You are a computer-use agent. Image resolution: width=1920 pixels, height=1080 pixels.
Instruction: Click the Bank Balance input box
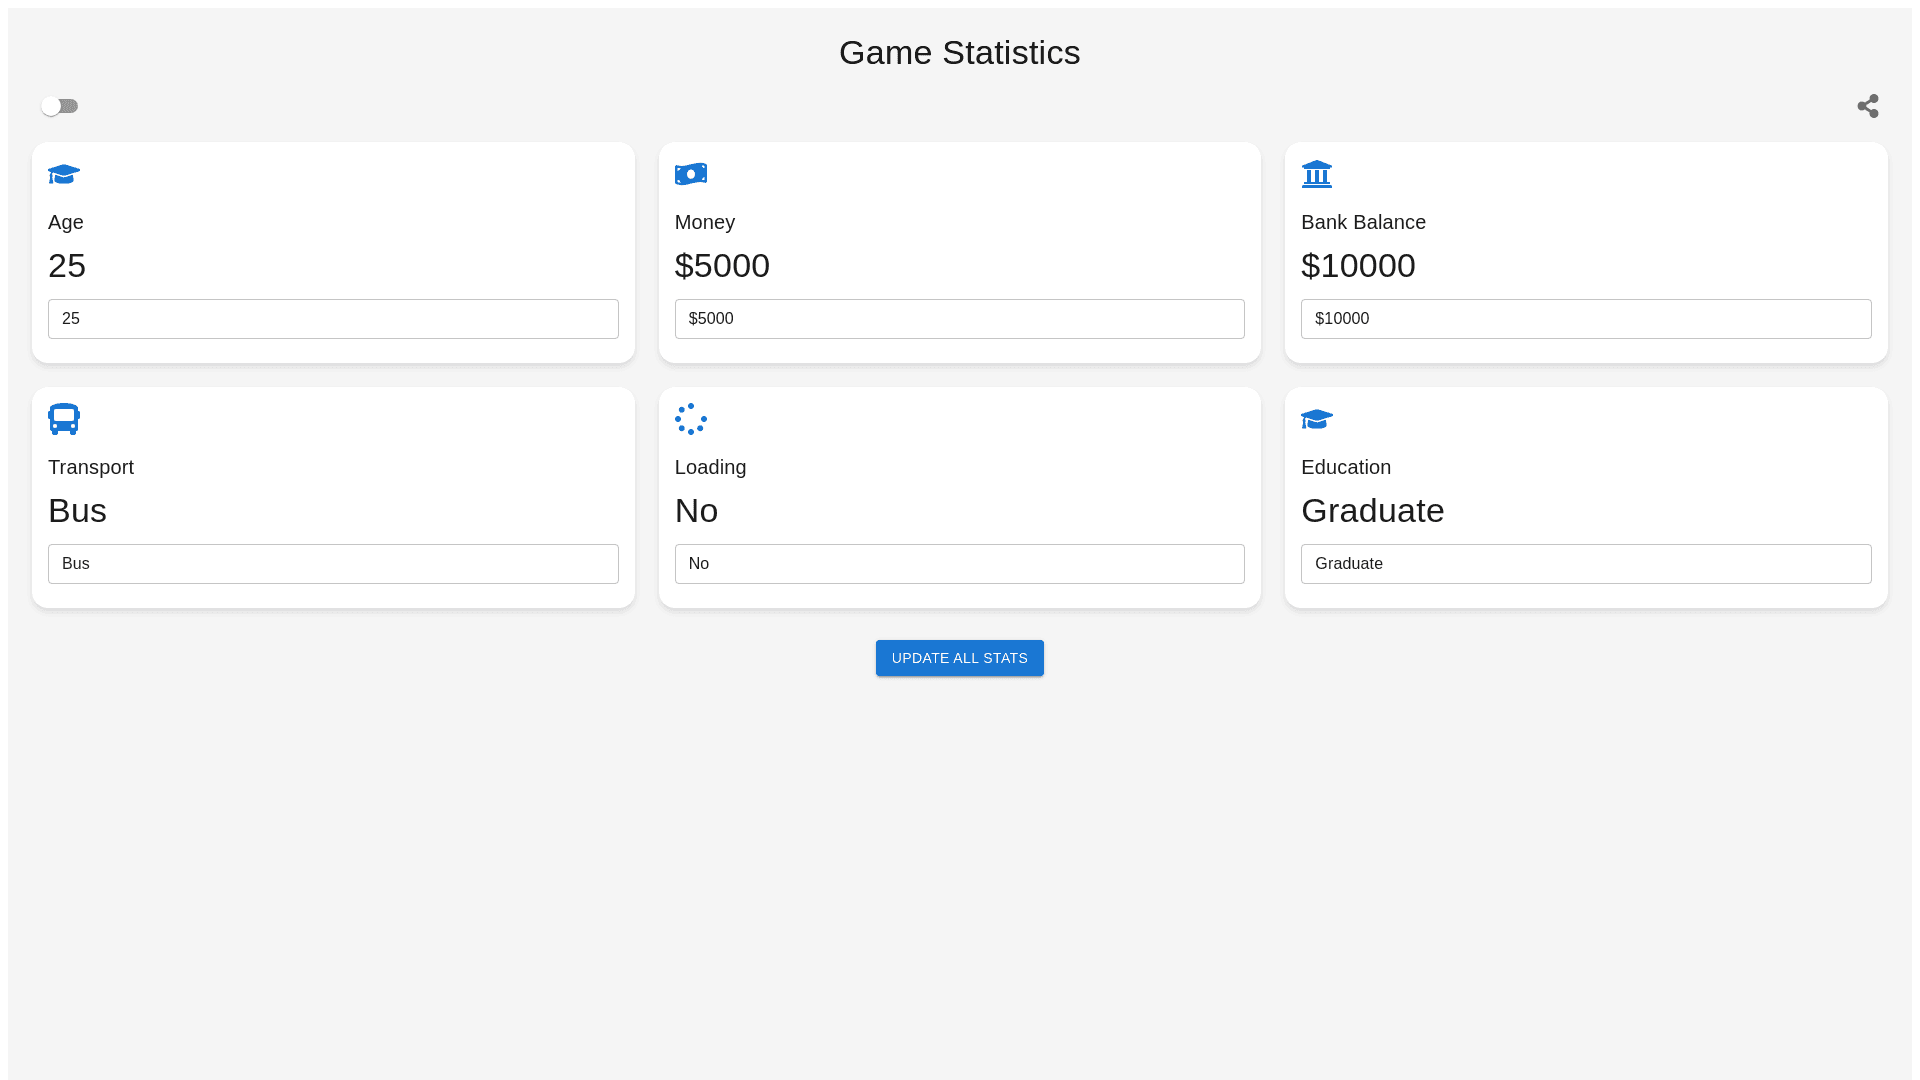[1585, 319]
